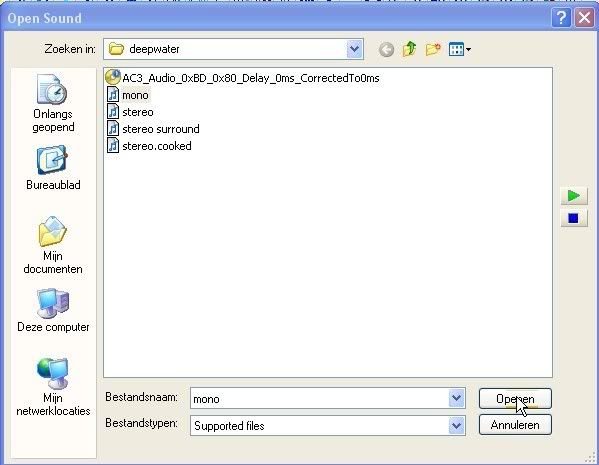
Task: Play the selected sound preview
Action: (574, 196)
